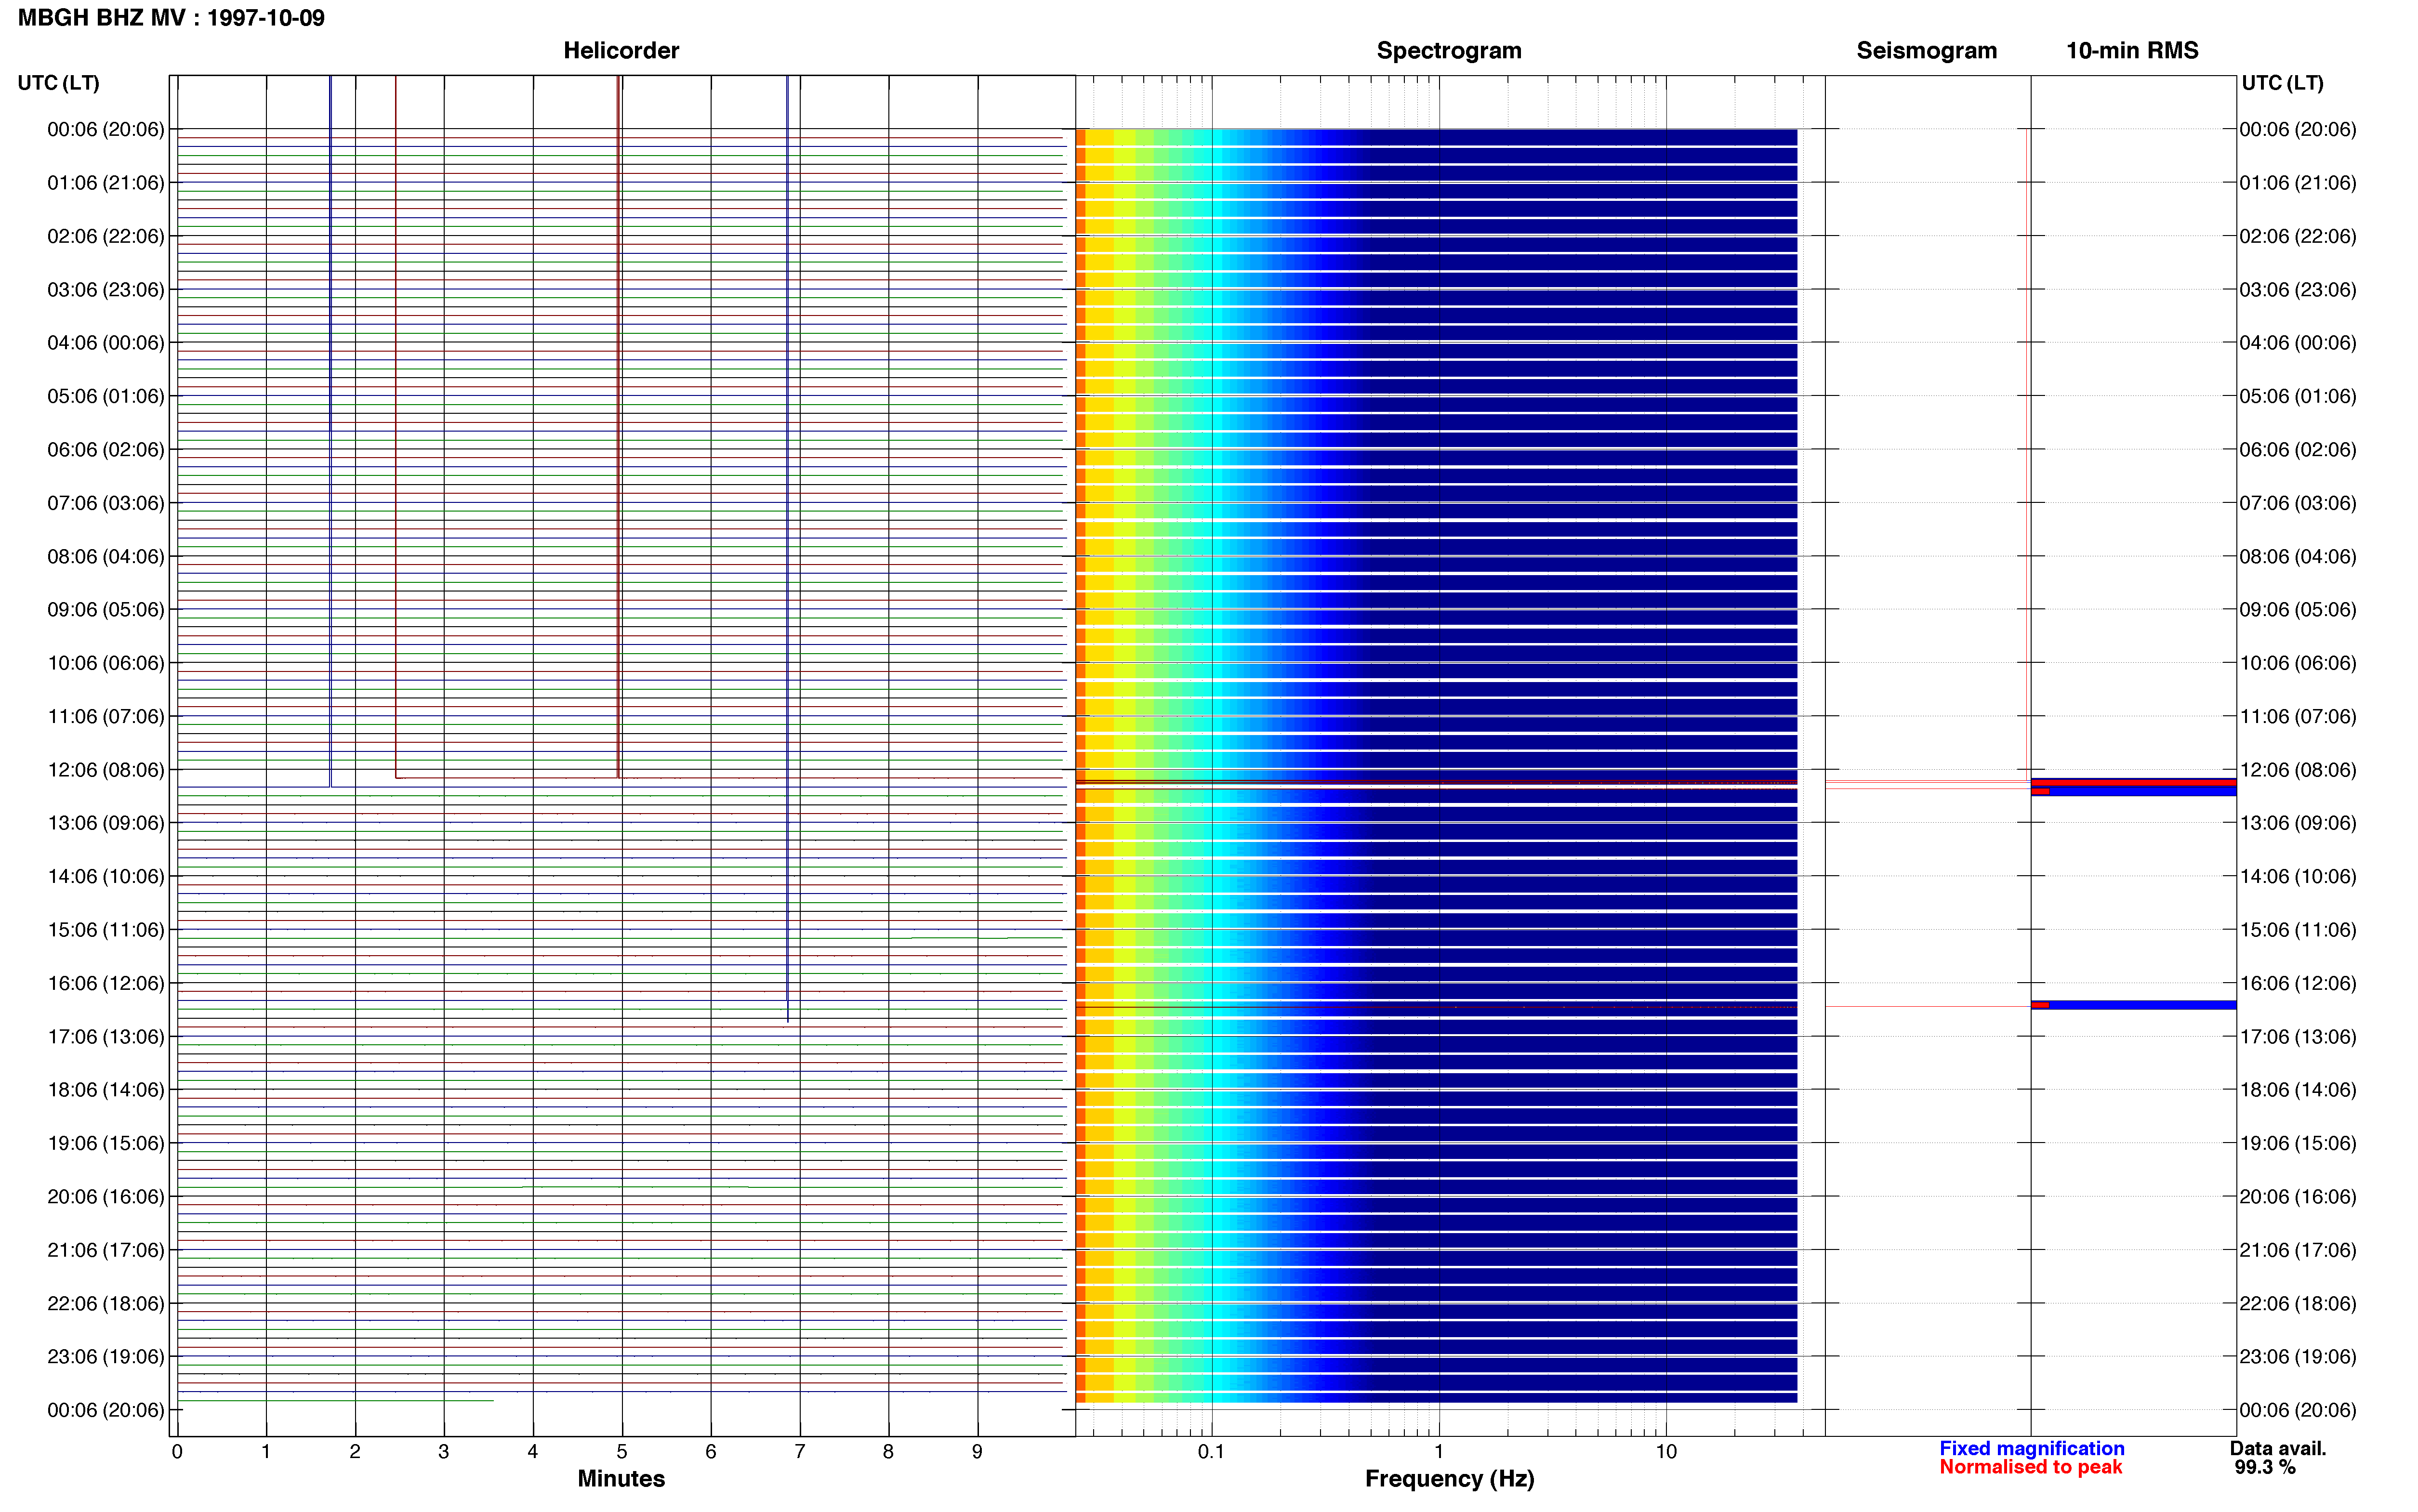Screen dimensions: 2418x1512
Task: Click left time label '05:06 (01:06)'
Action: pyautogui.click(x=106, y=396)
